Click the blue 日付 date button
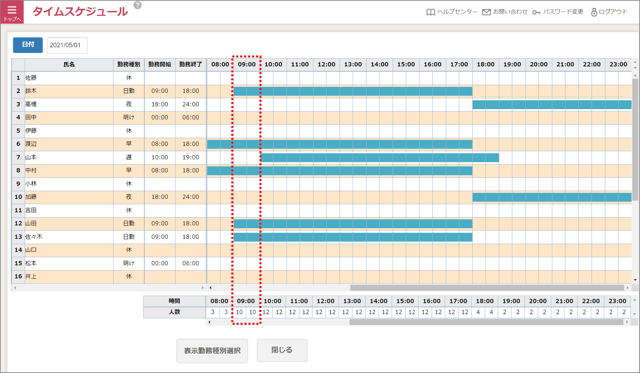 28,45
